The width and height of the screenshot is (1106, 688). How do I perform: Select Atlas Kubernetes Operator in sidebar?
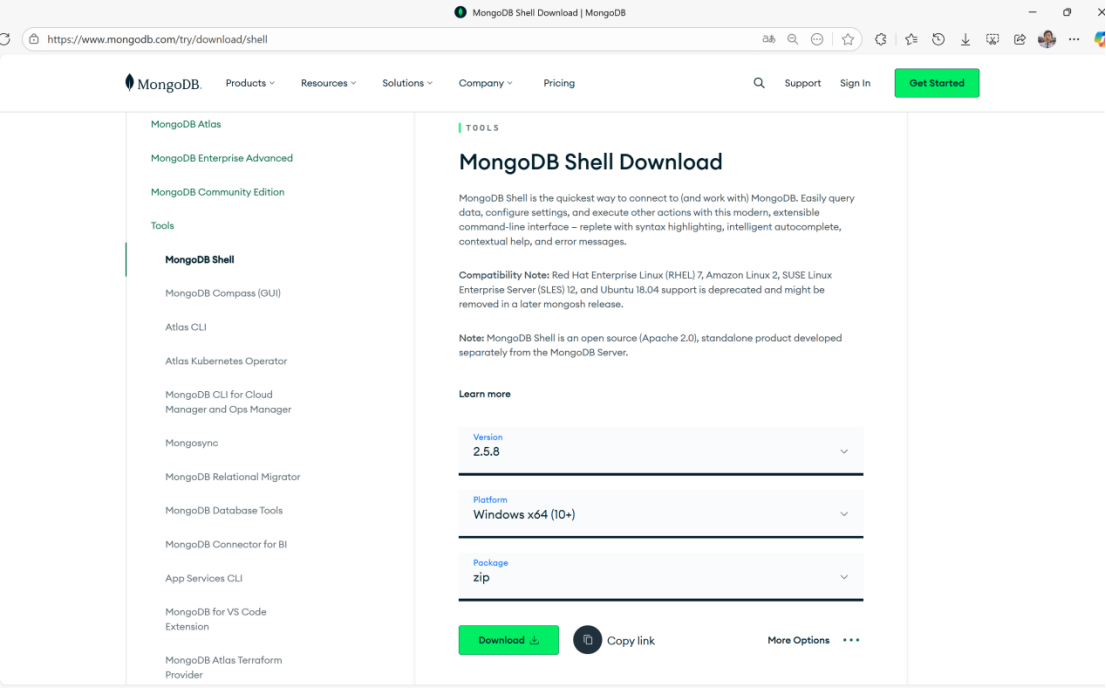point(226,361)
